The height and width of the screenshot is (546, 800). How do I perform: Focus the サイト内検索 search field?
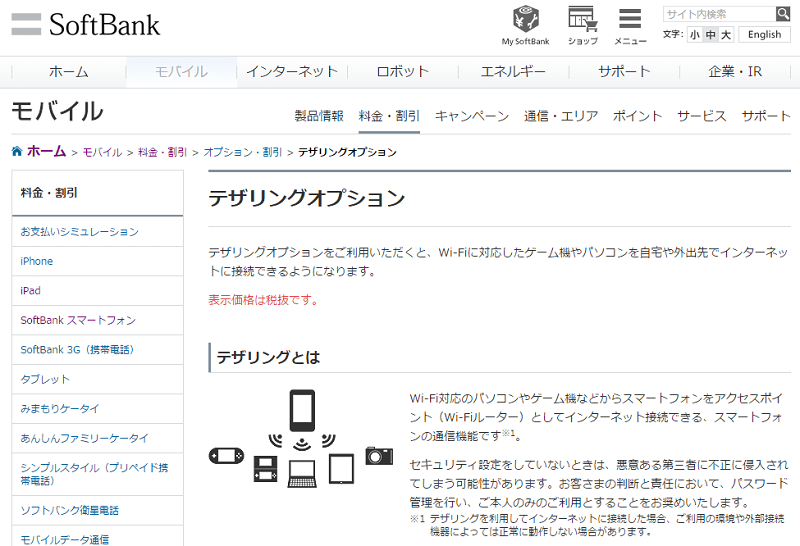(719, 14)
